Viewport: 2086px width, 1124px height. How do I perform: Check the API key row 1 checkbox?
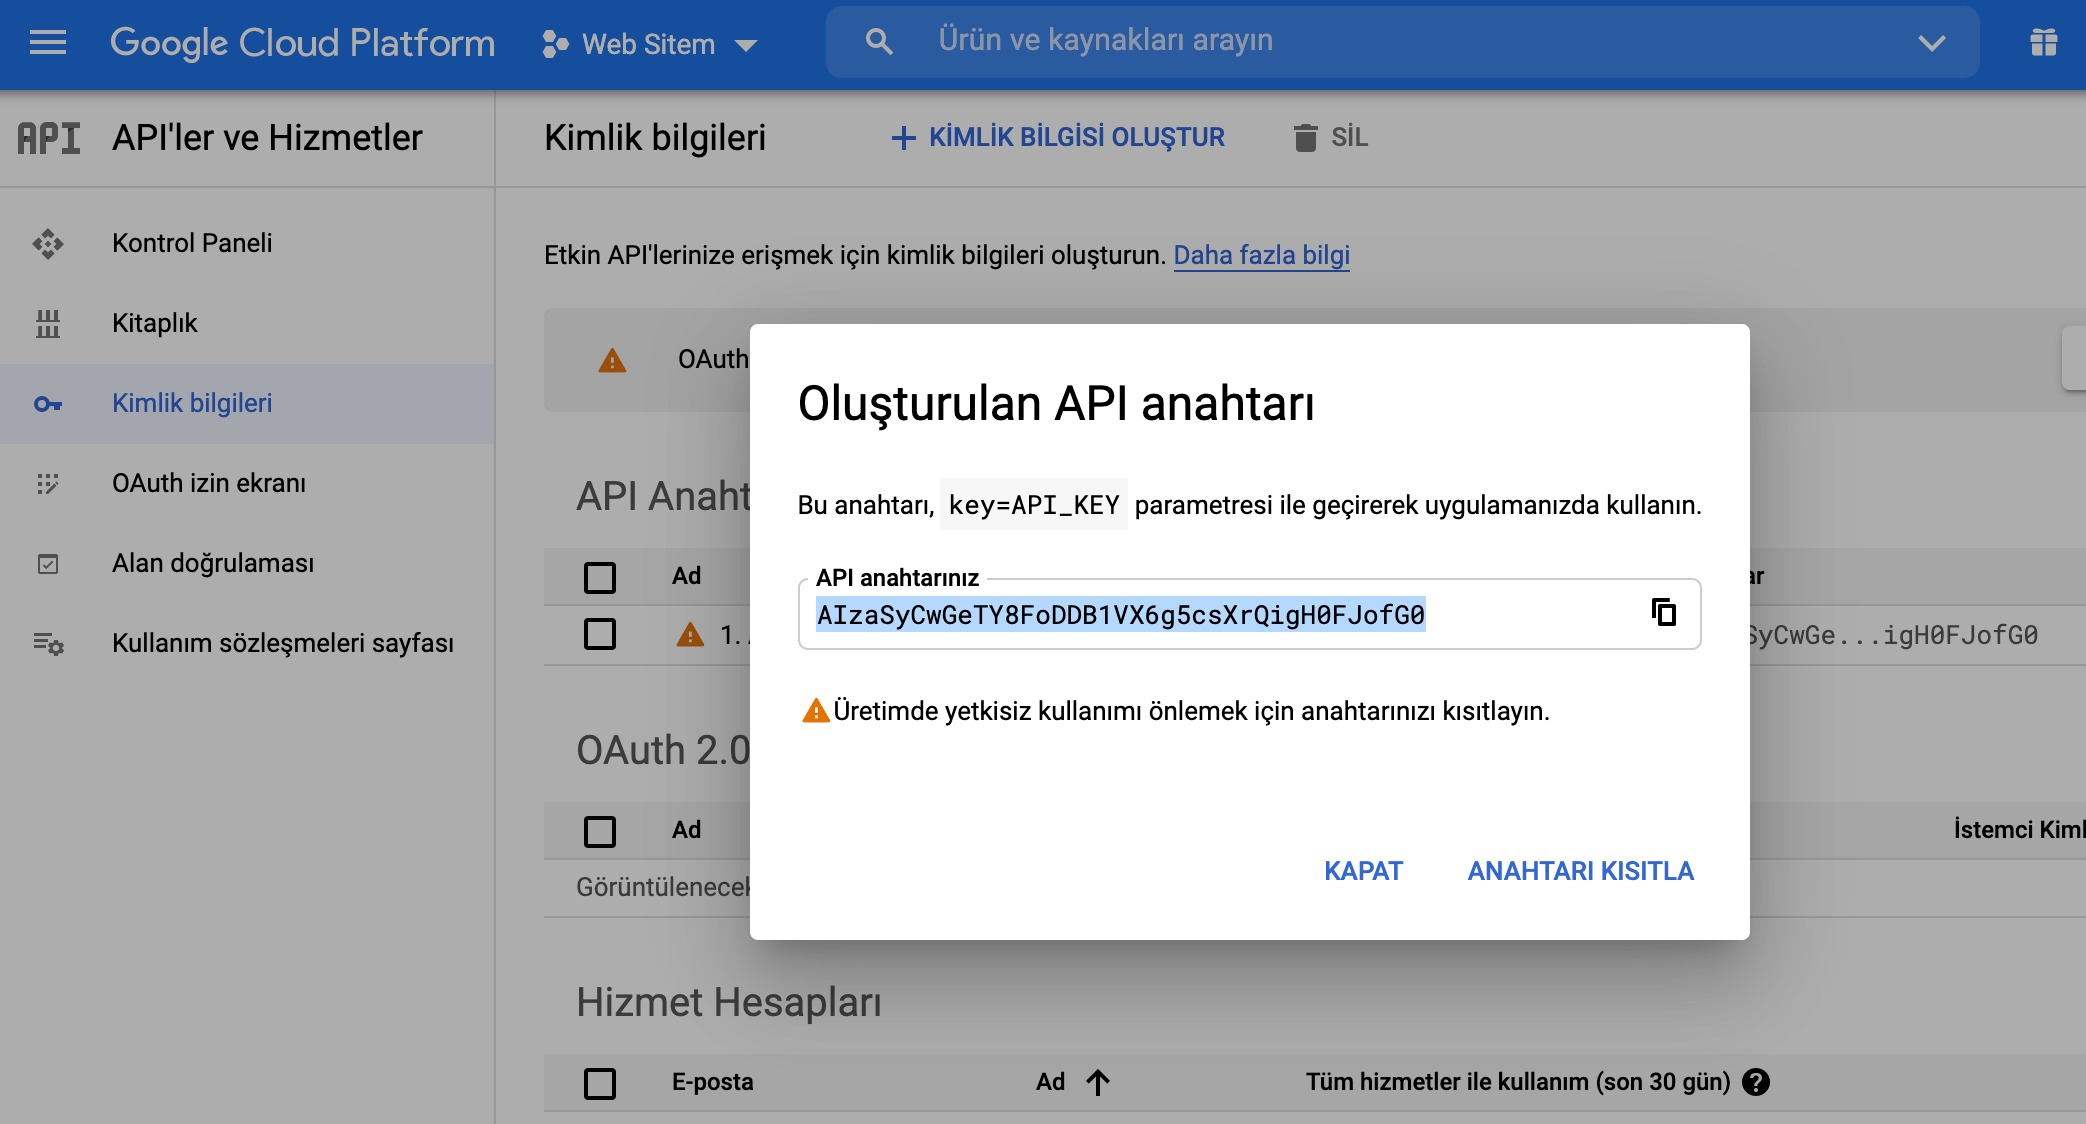pyautogui.click(x=600, y=634)
